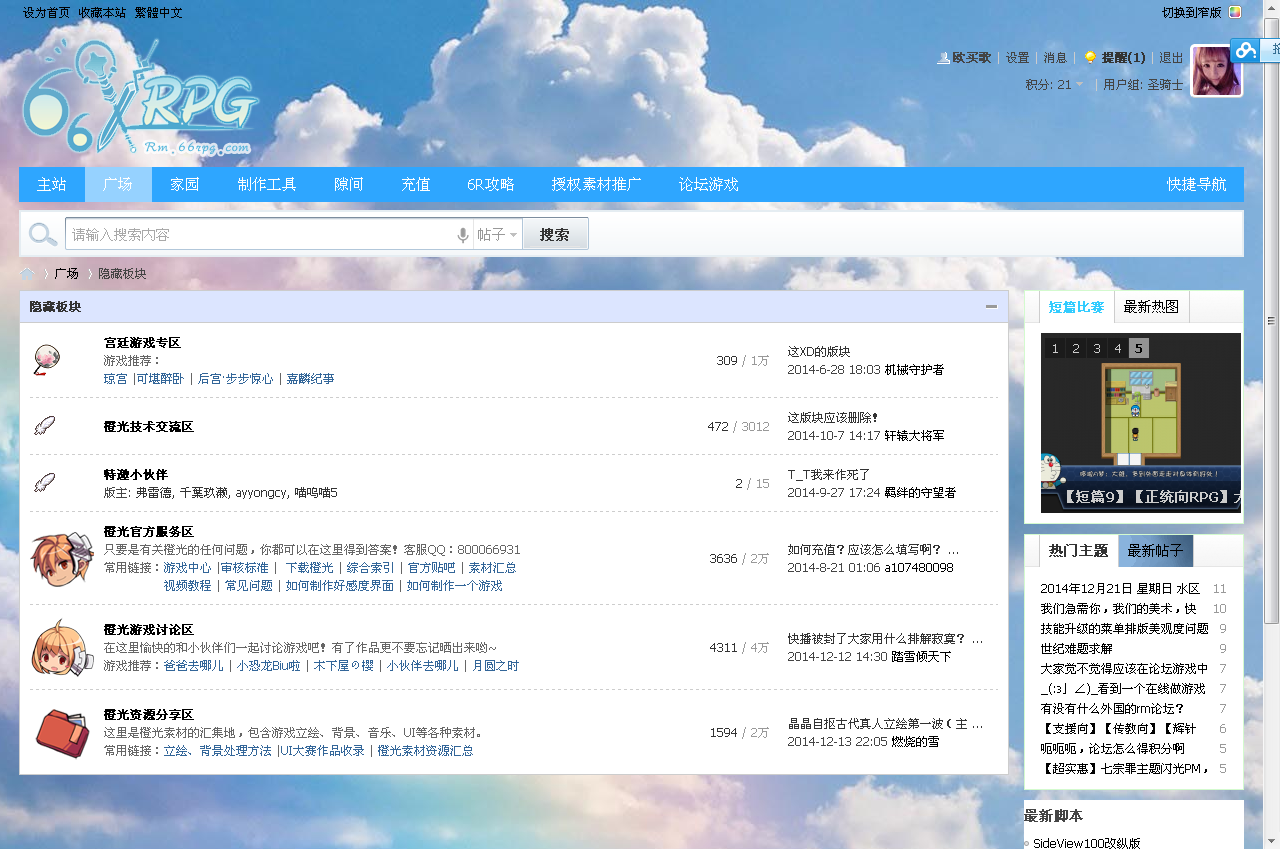
Task: Click the 设为首页 link
Action: pyautogui.click(x=46, y=13)
